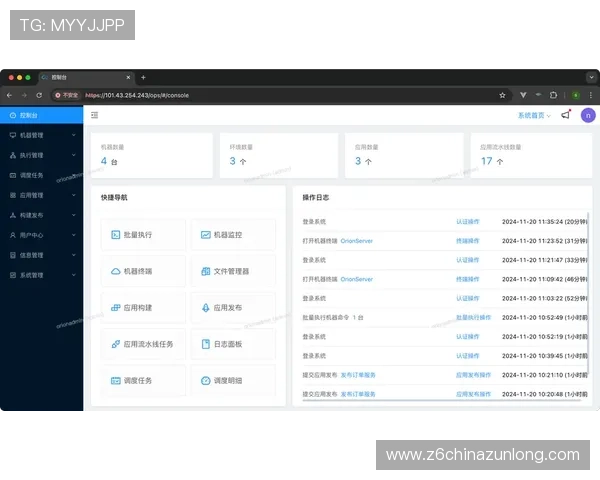The height and width of the screenshot is (480, 600).
Task: Click the browser forward arrow
Action: tap(24, 95)
